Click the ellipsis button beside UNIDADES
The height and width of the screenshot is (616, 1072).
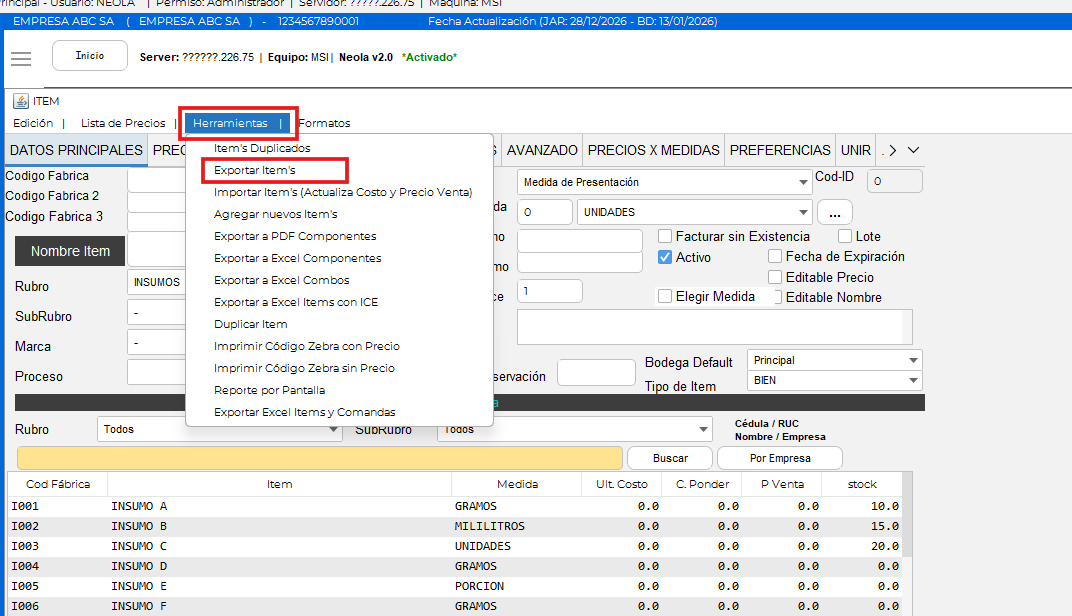point(834,212)
